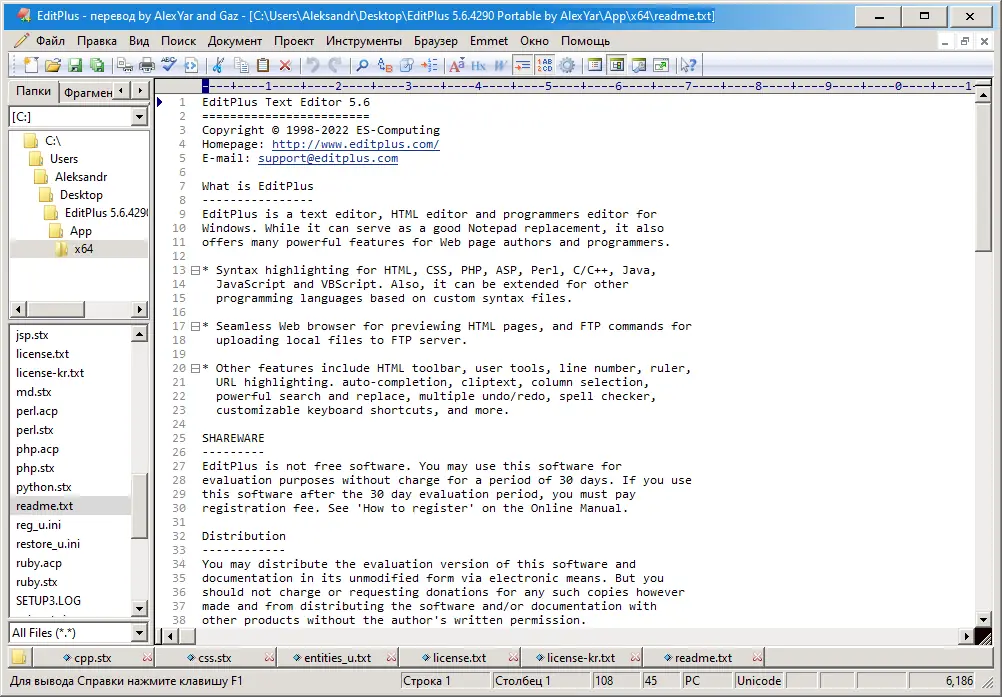The image size is (1002, 697).
Task: Open the Emmet menu
Action: click(x=489, y=41)
